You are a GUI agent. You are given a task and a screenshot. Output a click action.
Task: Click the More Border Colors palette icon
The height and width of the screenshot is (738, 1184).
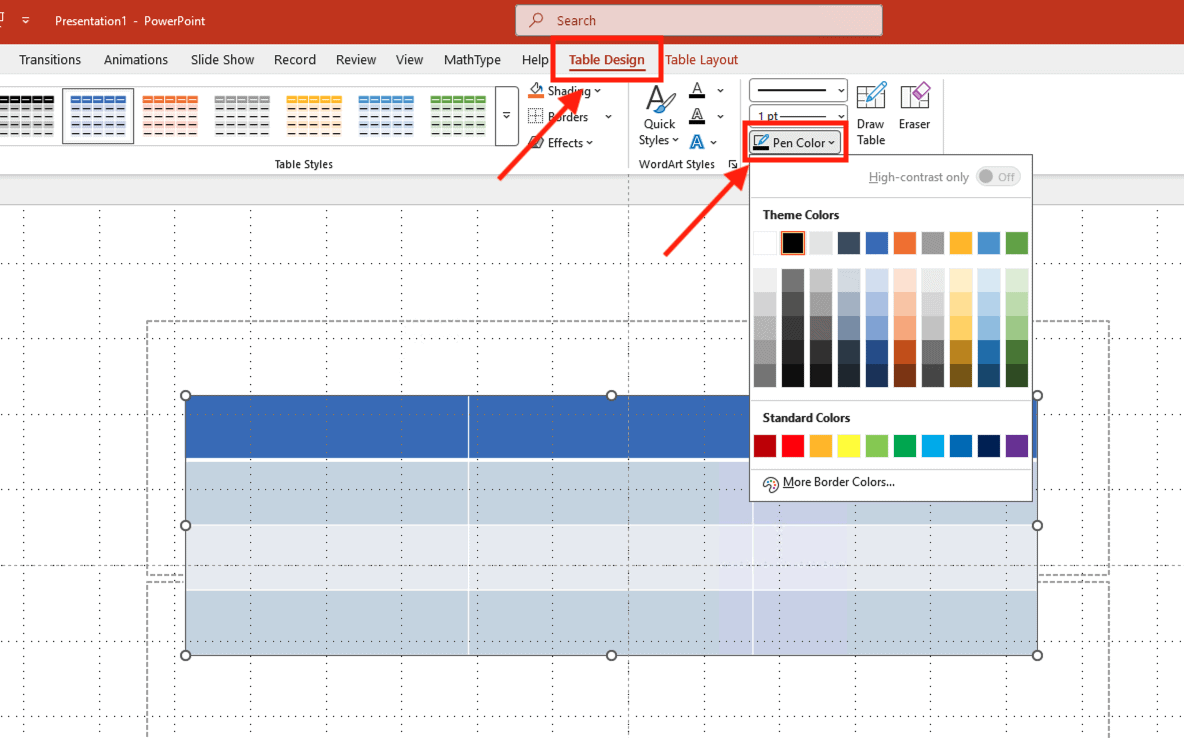(x=770, y=483)
